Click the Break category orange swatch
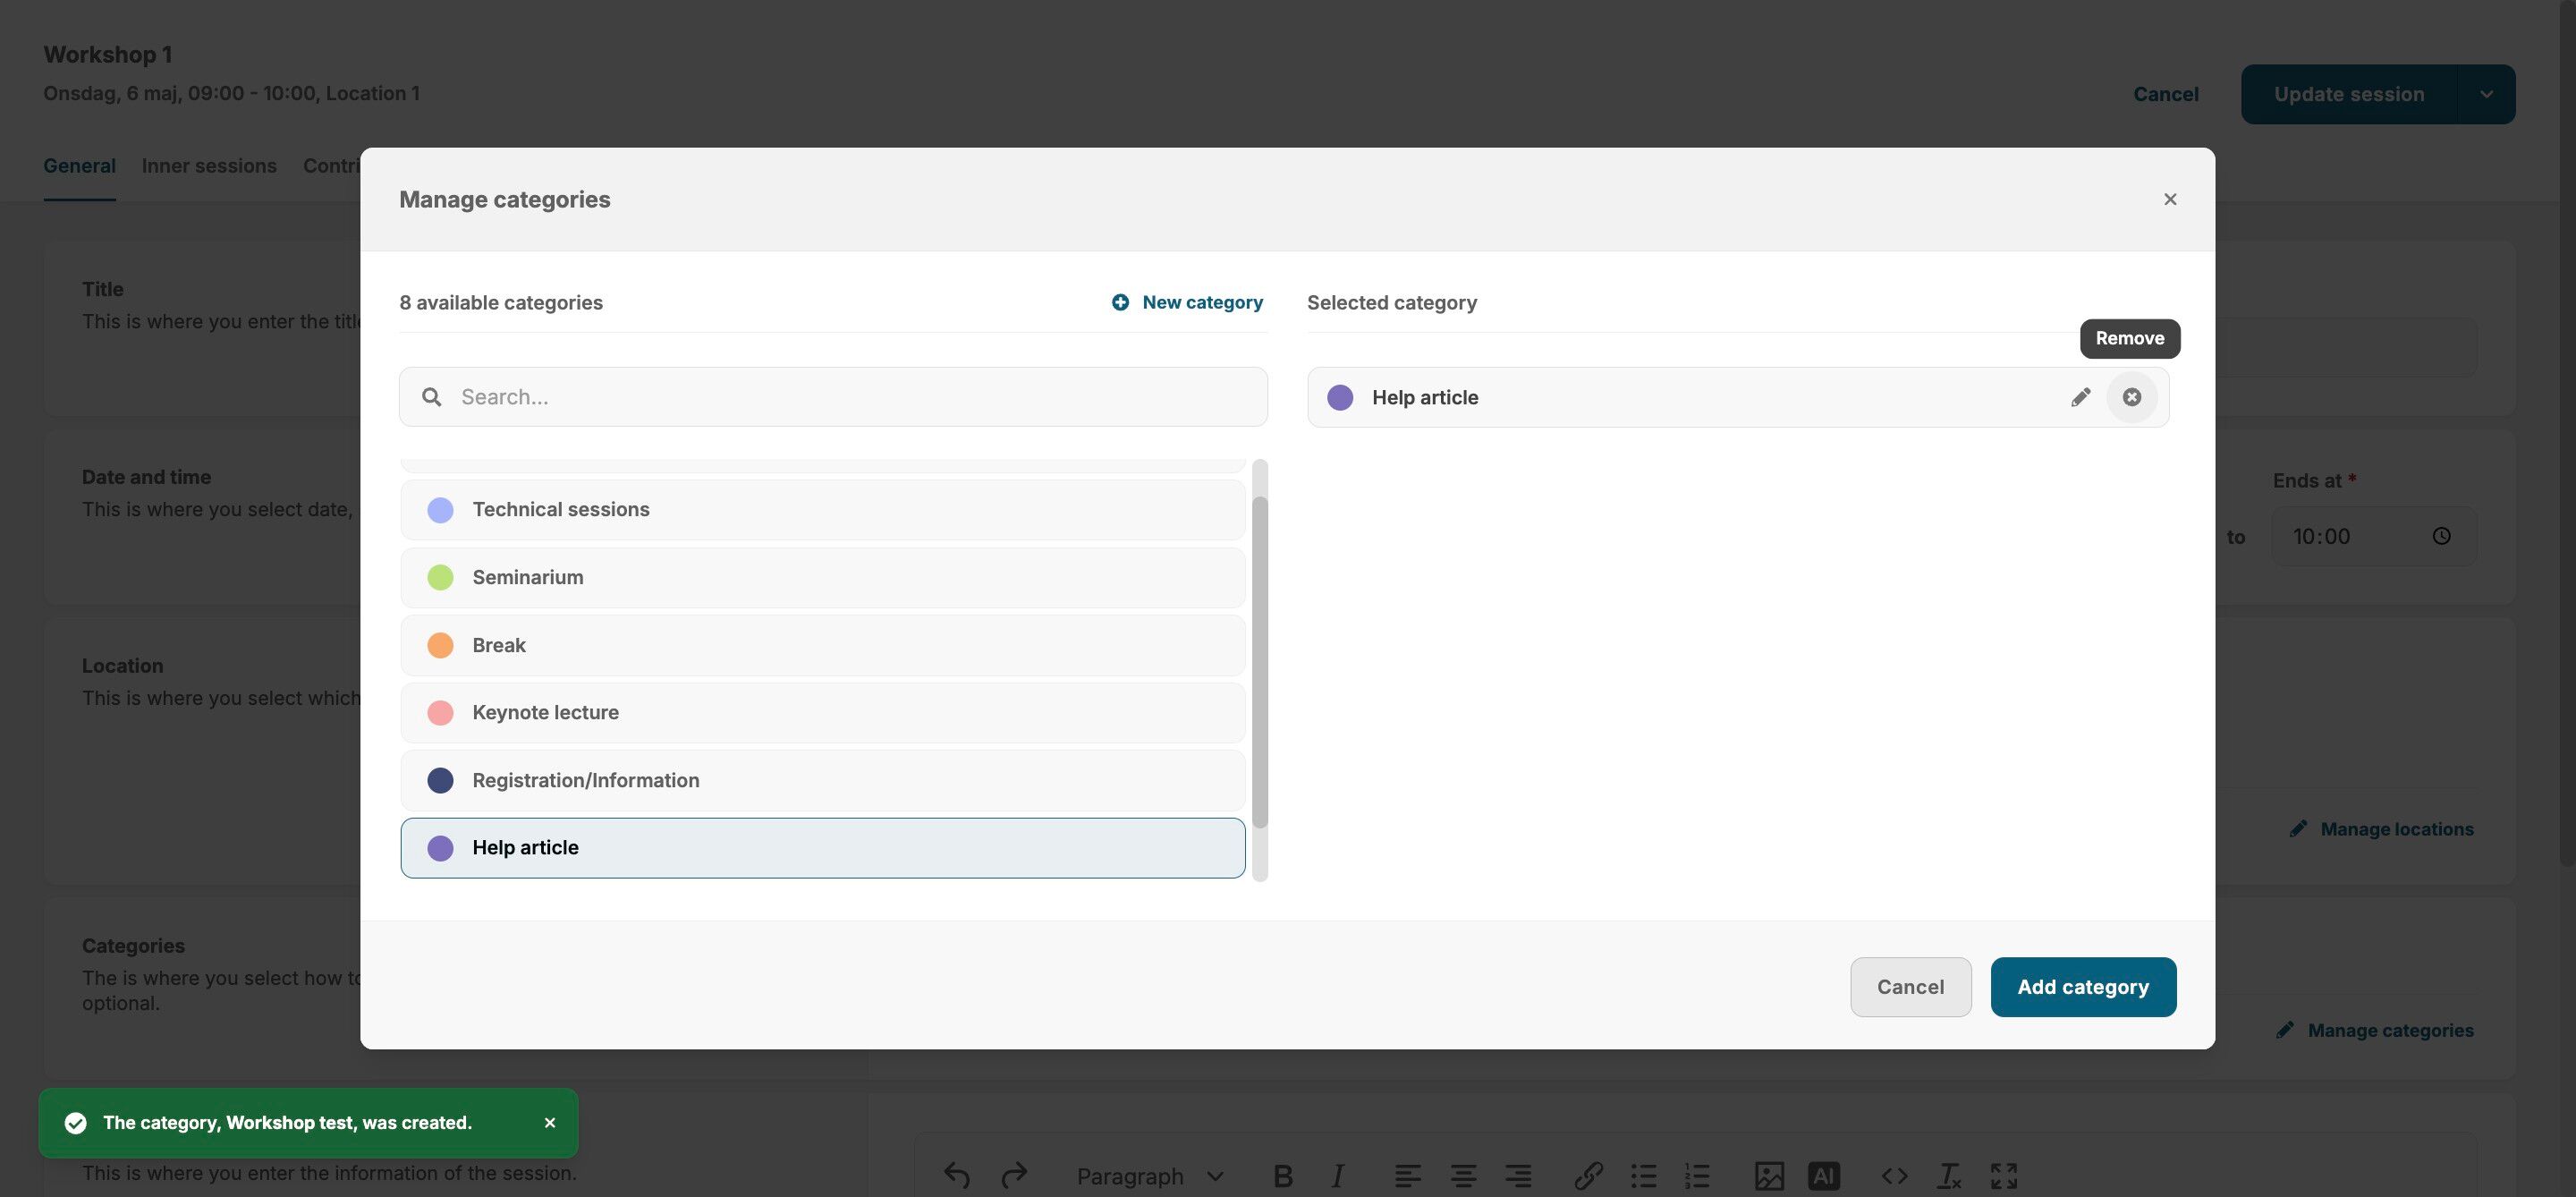Viewport: 2576px width, 1197px height. click(440, 645)
